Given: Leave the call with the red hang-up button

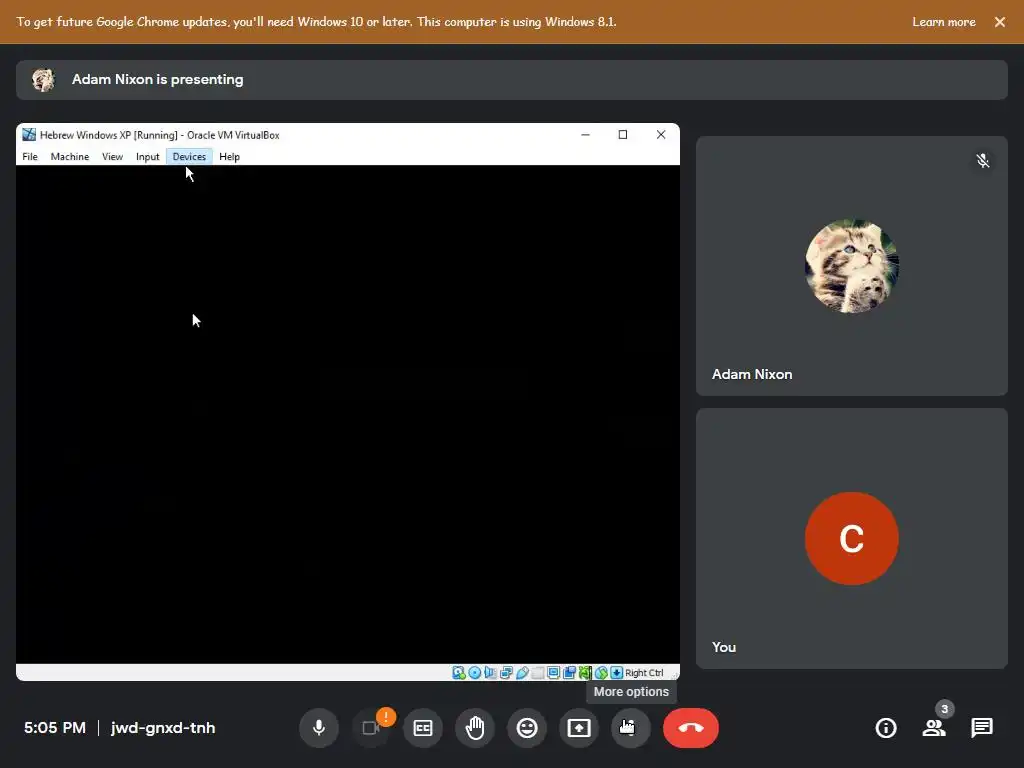Looking at the screenshot, I should [691, 728].
